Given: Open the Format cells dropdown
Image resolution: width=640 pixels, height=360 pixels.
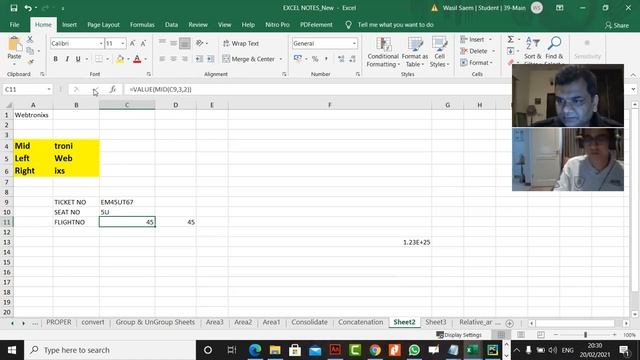Looking at the screenshot, I should (491, 62).
